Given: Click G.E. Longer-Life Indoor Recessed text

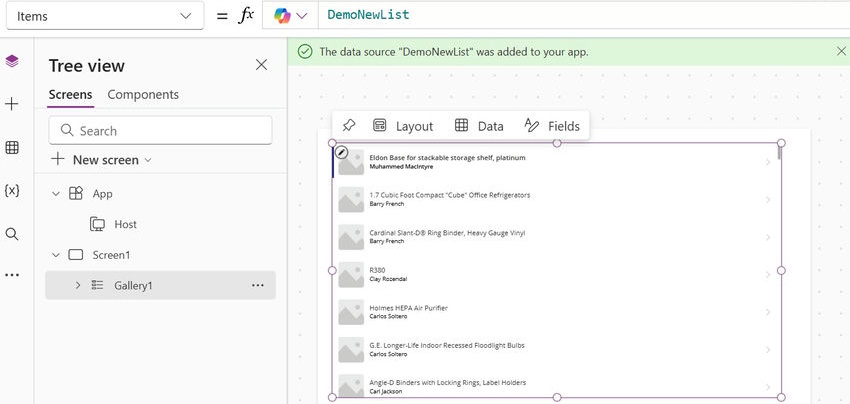Looking at the screenshot, I should [447, 345].
